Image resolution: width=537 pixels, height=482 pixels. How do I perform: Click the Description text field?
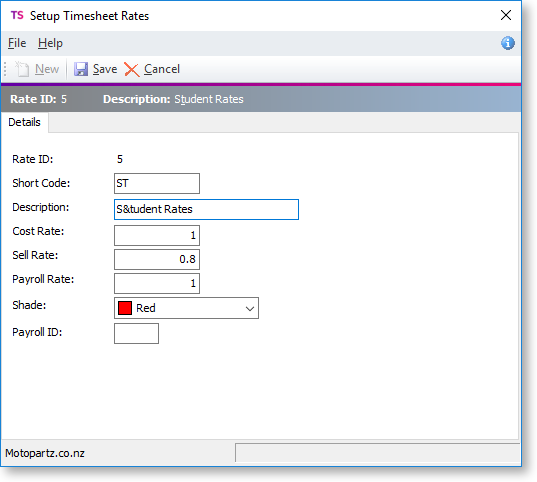(206, 209)
